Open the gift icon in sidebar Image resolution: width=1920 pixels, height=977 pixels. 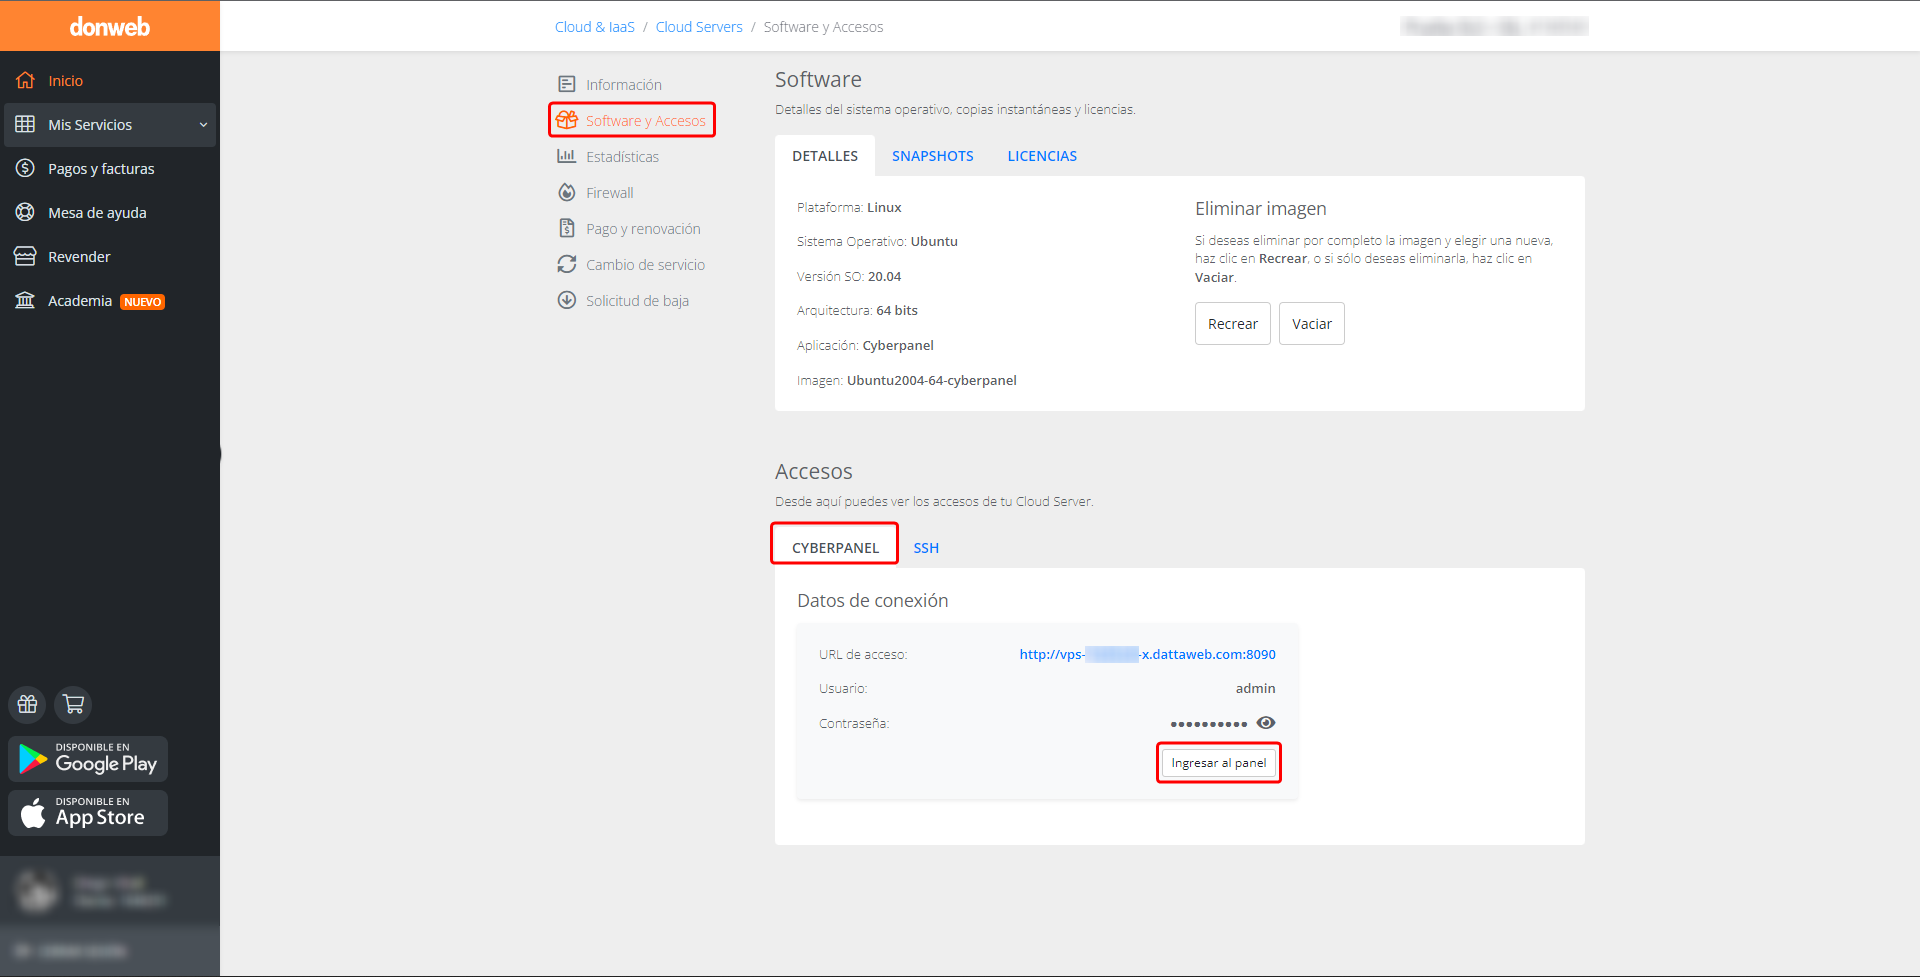coord(27,704)
